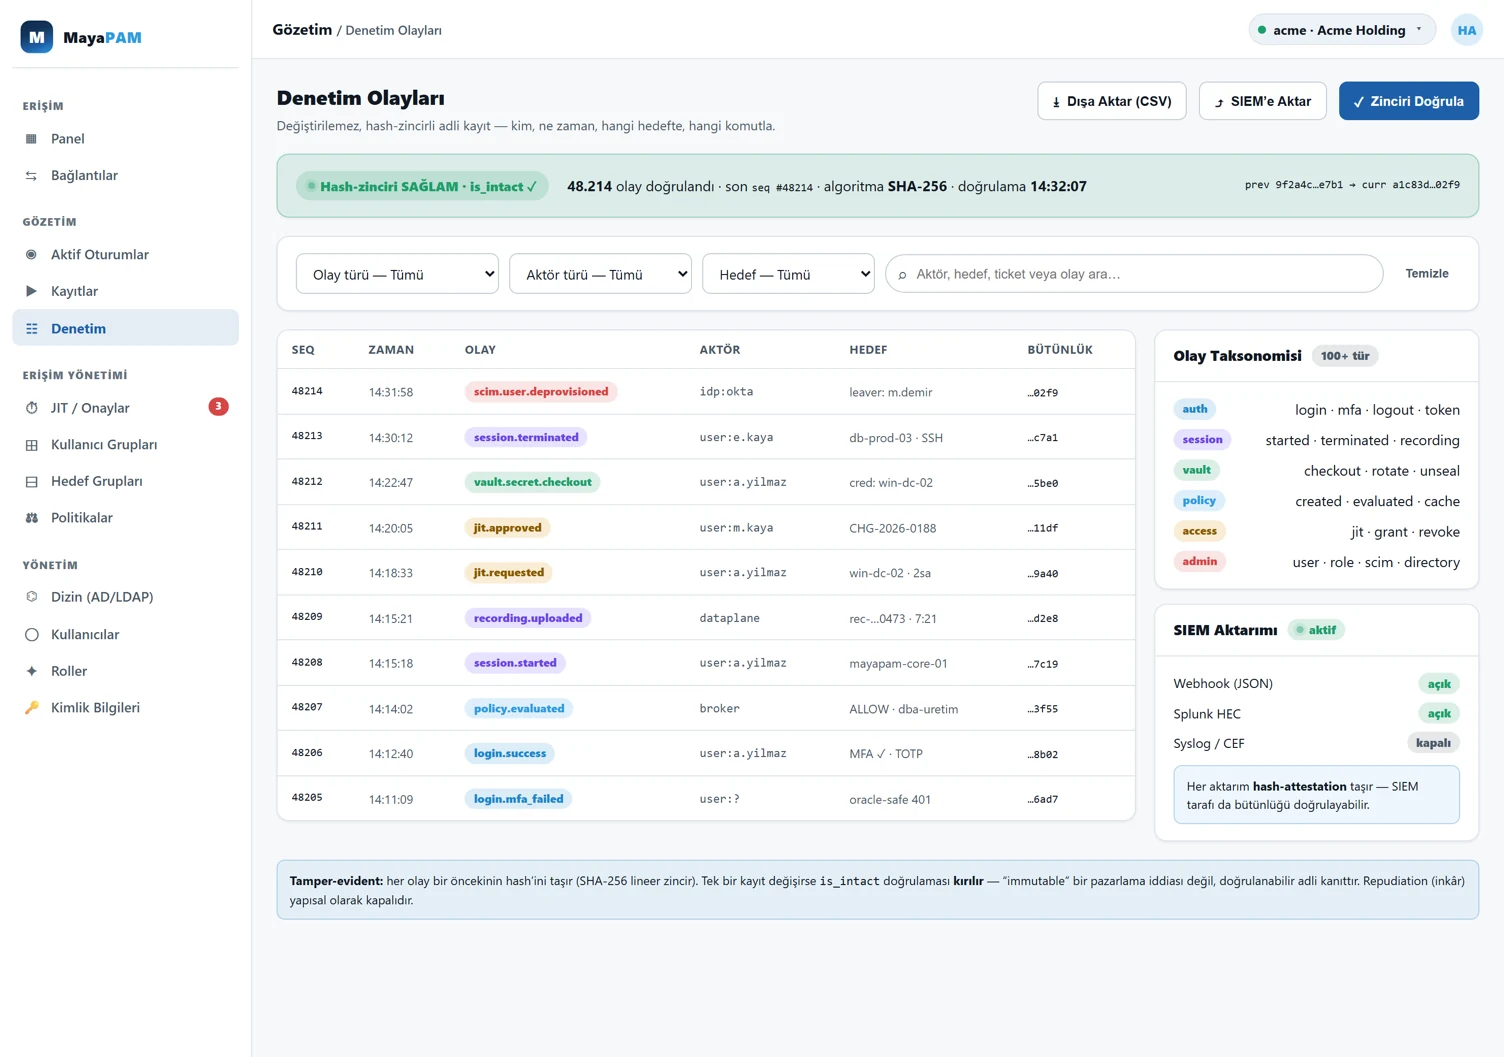The image size is (1504, 1057).
Task: Click the Kimlik Bilgileri key icon
Action: tap(31, 708)
